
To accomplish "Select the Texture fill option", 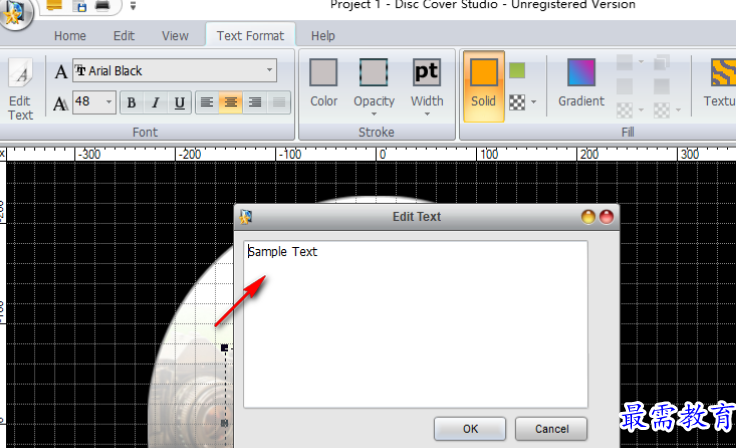I will pyautogui.click(x=720, y=83).
